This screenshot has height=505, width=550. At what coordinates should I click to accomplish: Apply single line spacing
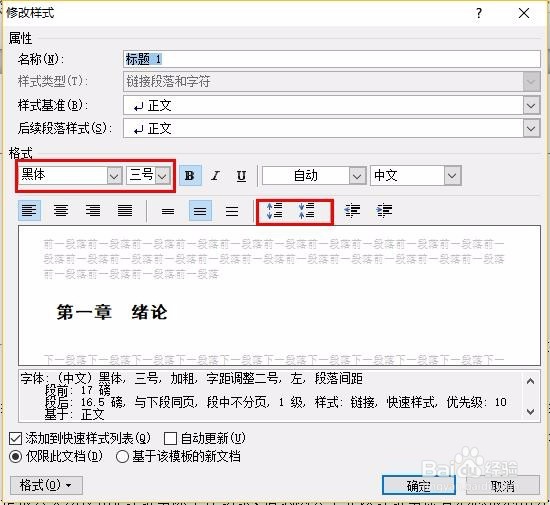[x=168, y=211]
